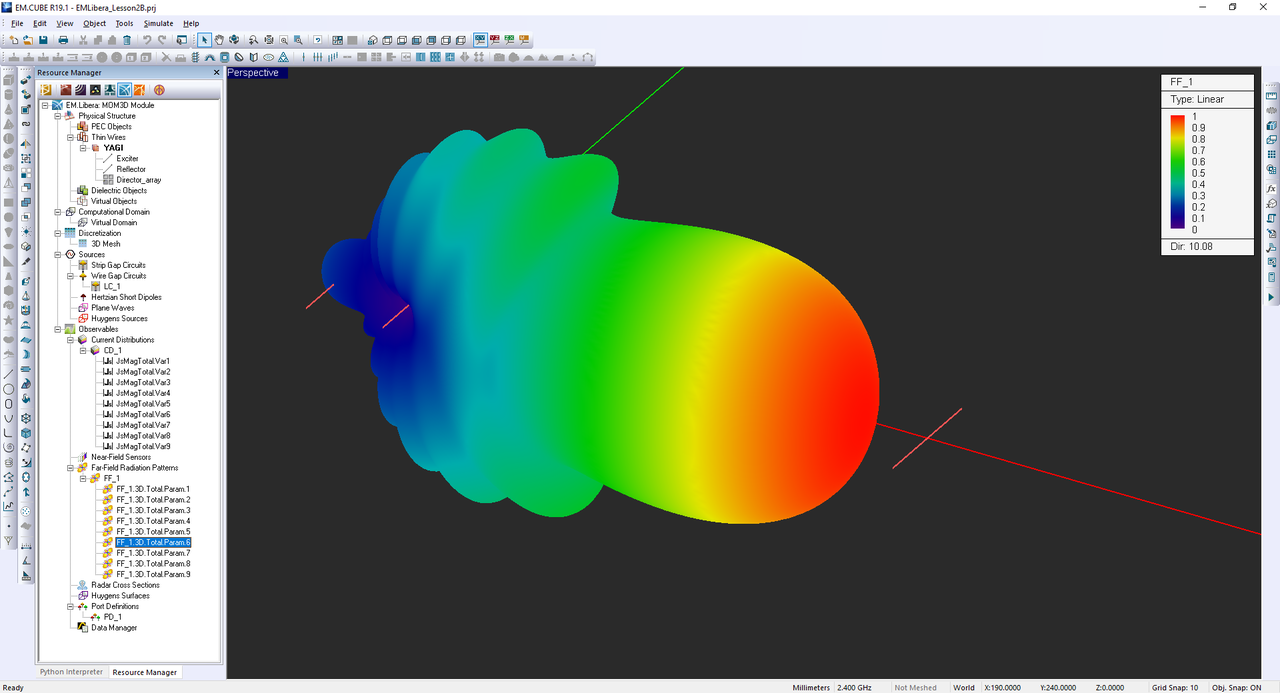The image size is (1280, 693).
Task: Toggle Grid Snap in the status bar
Action: click(1175, 688)
